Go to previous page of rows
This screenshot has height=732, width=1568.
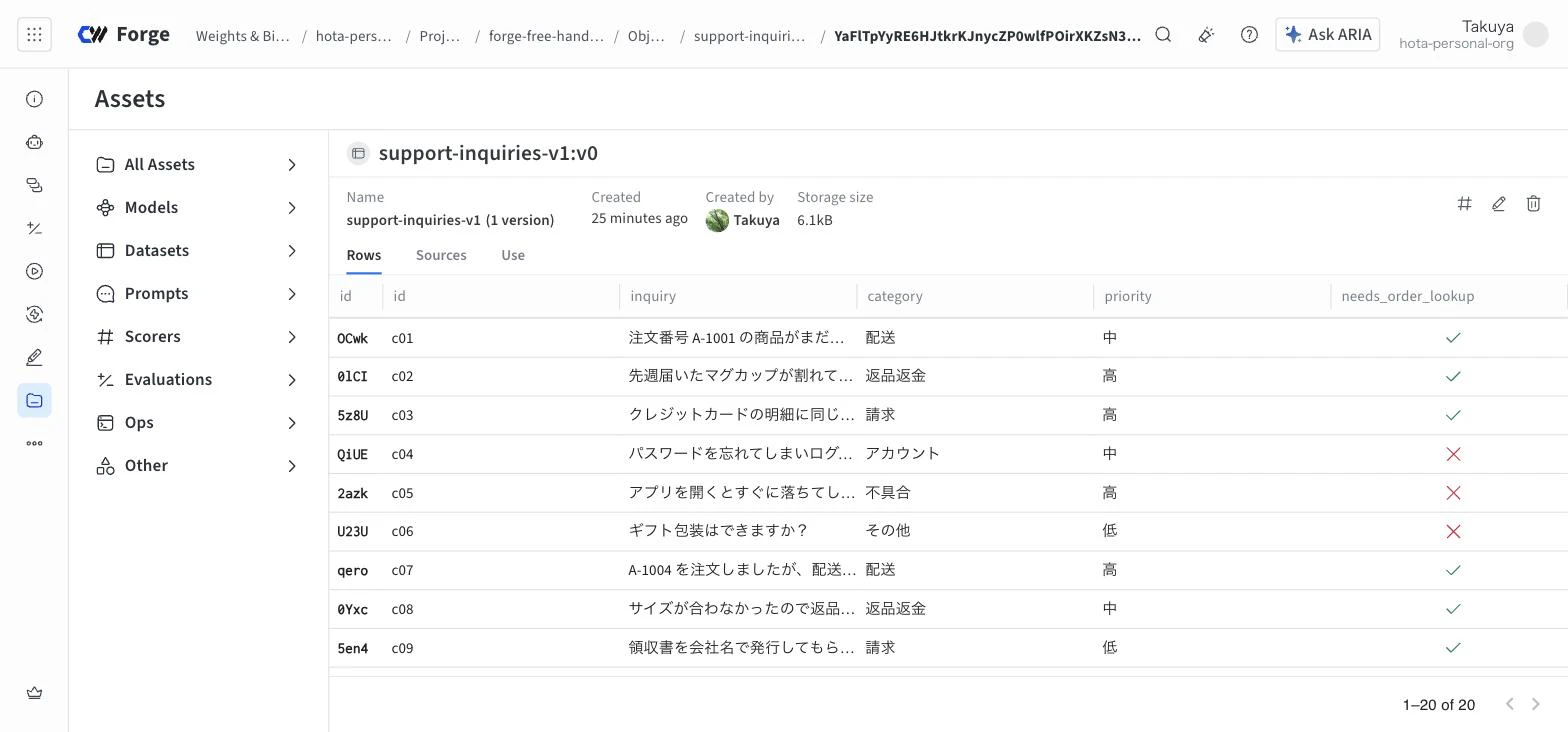tap(1510, 704)
